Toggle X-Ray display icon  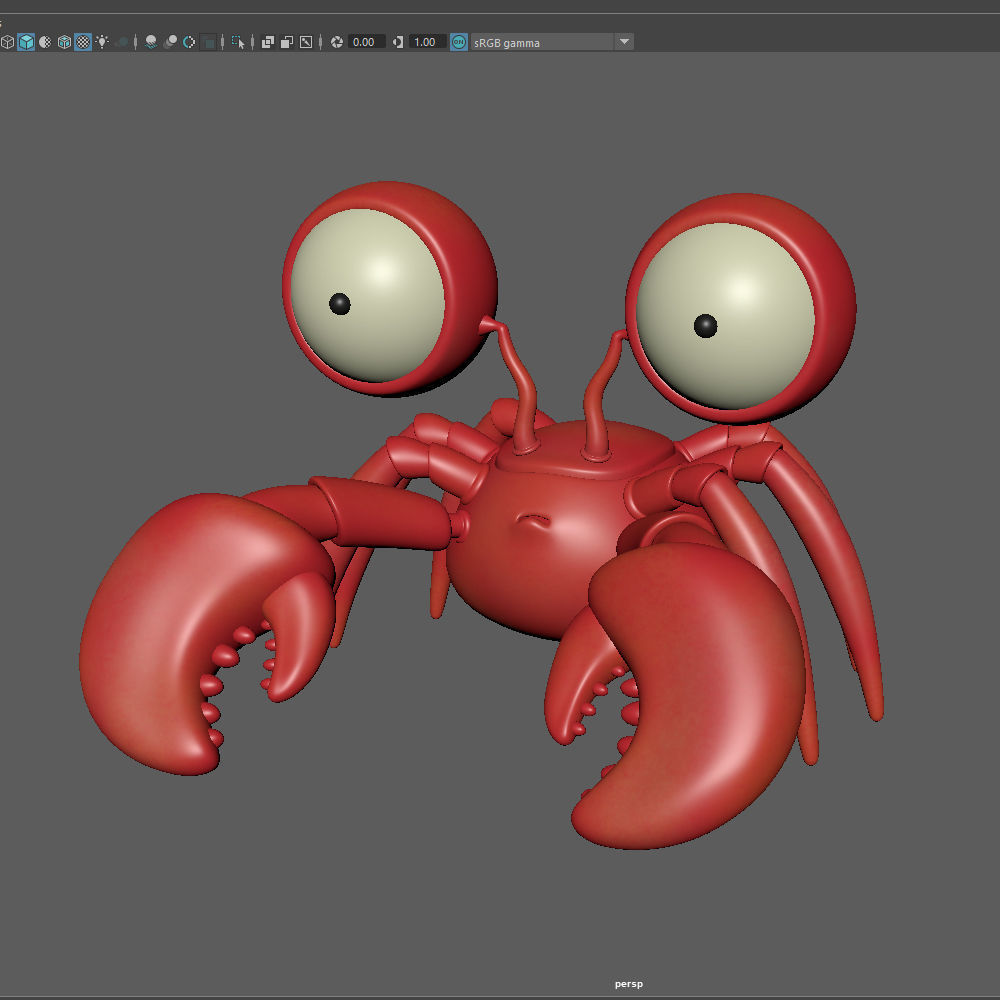268,42
